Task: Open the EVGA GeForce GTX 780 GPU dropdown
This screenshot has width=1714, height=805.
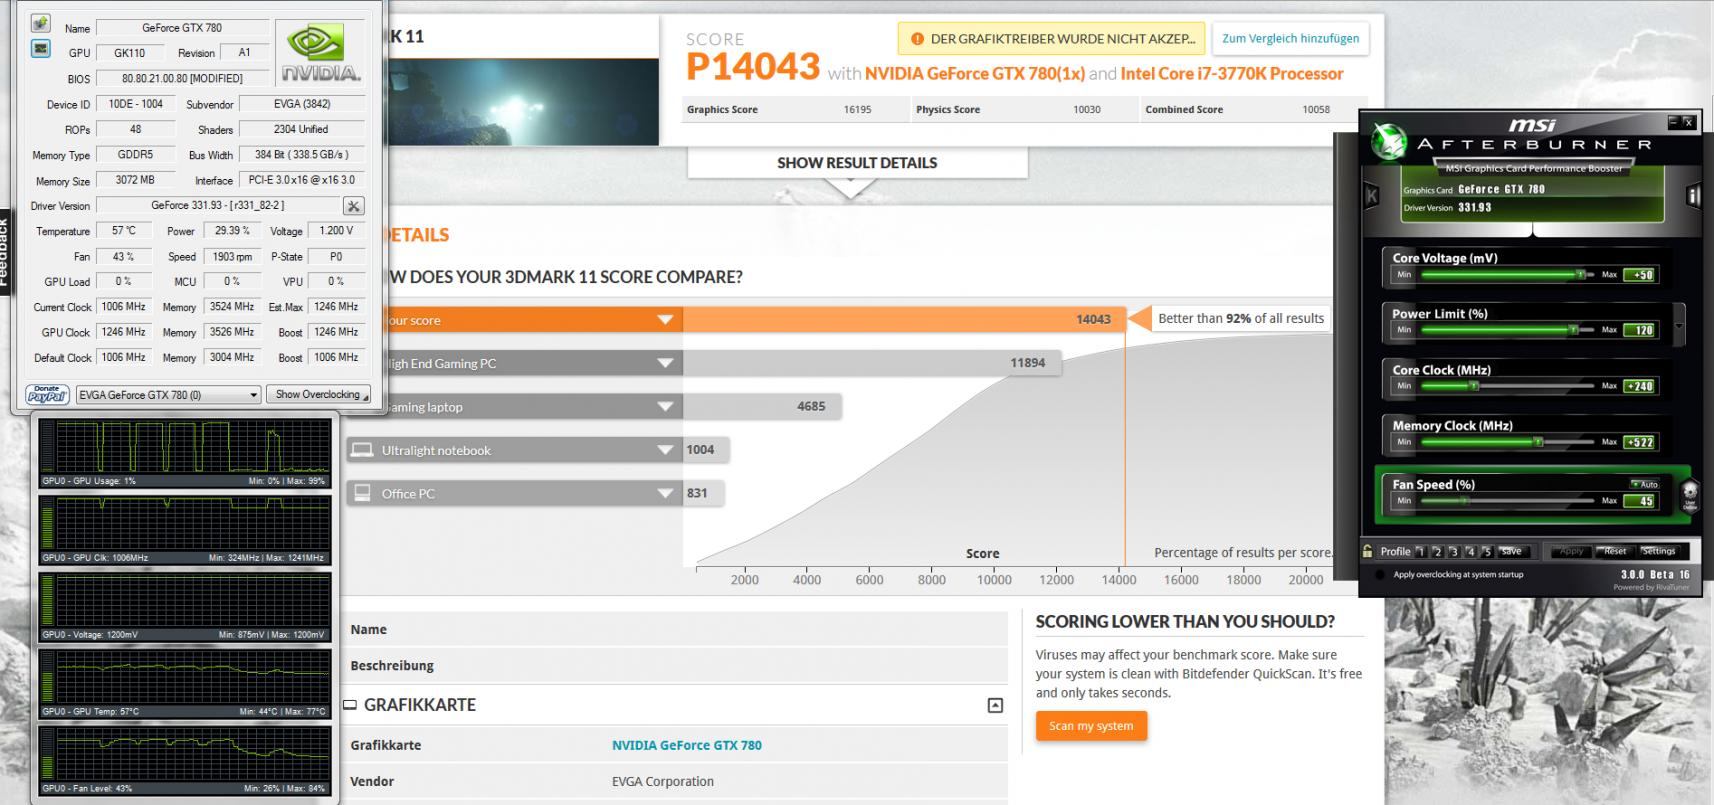Action: pyautogui.click(x=169, y=395)
